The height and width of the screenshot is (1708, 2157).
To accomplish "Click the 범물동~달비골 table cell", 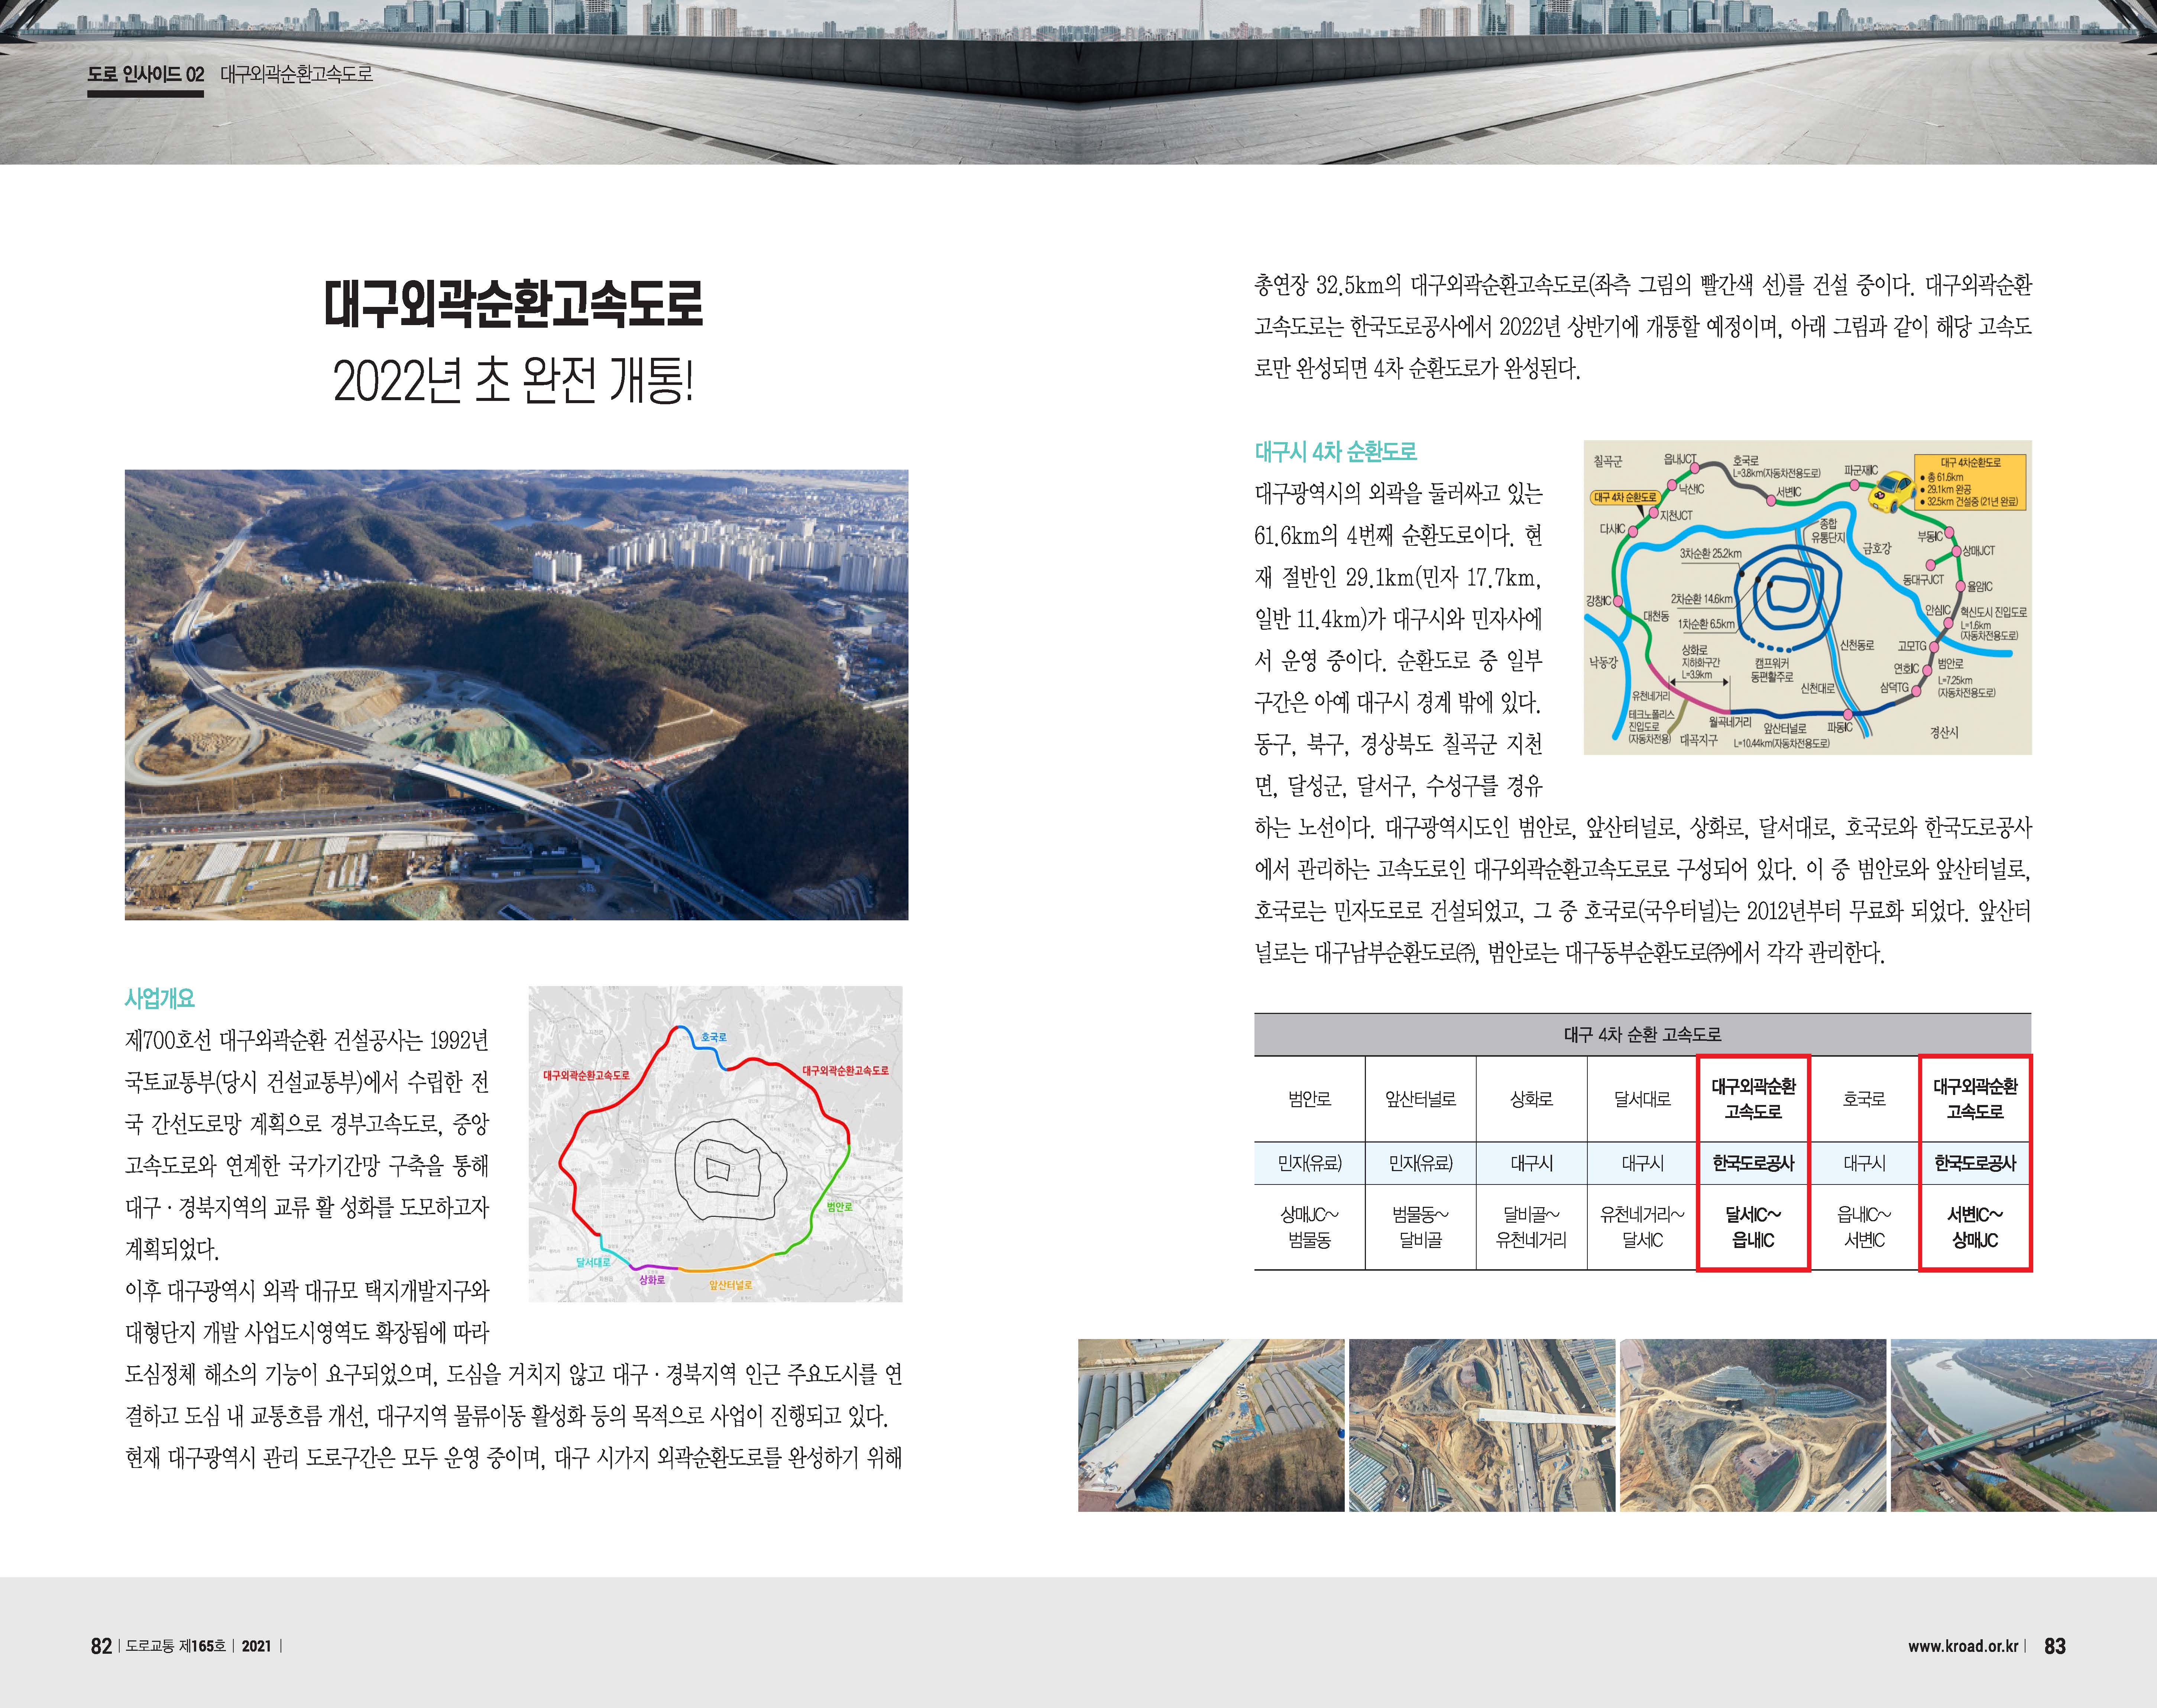I will point(1421,1227).
